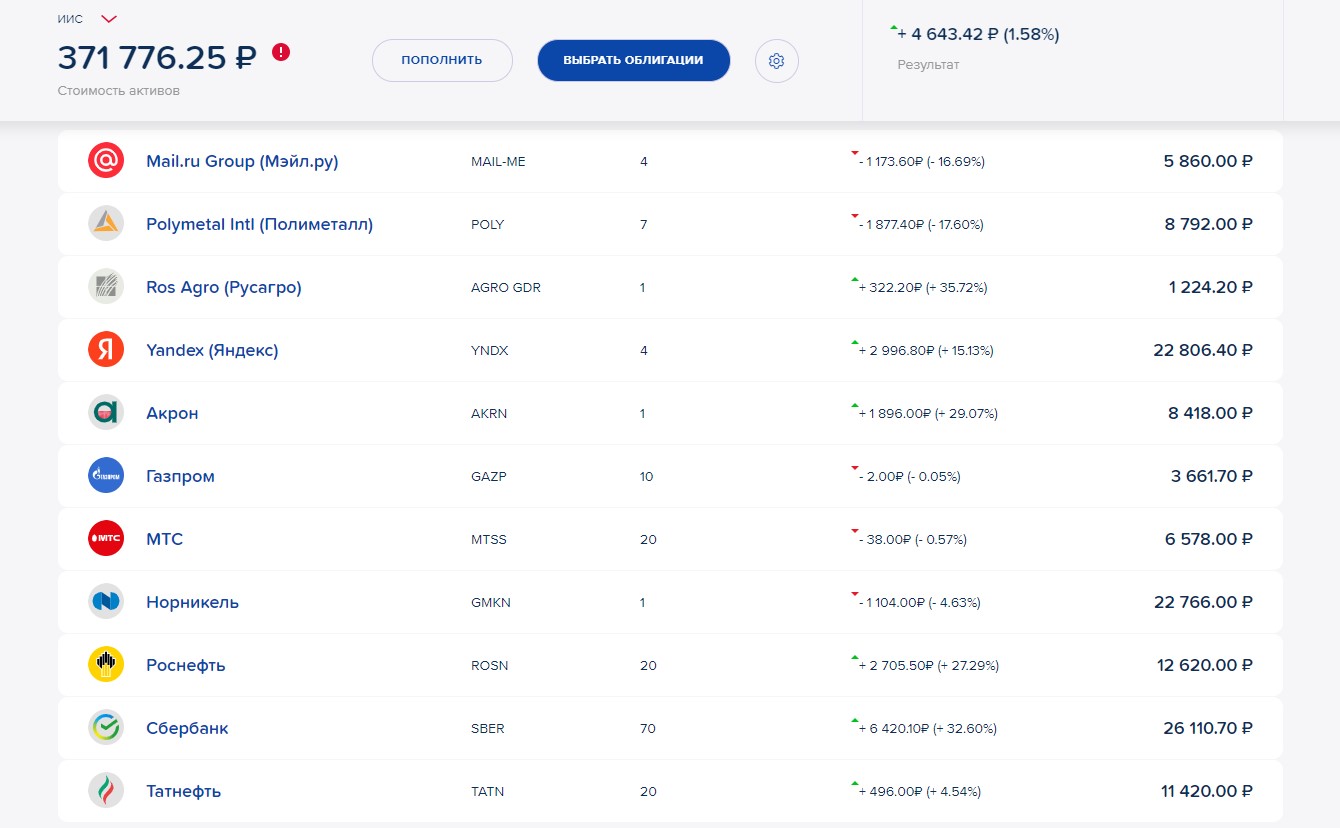Click the ticker MTSS
Screen dimensions: 1340x828
[x=489, y=539]
